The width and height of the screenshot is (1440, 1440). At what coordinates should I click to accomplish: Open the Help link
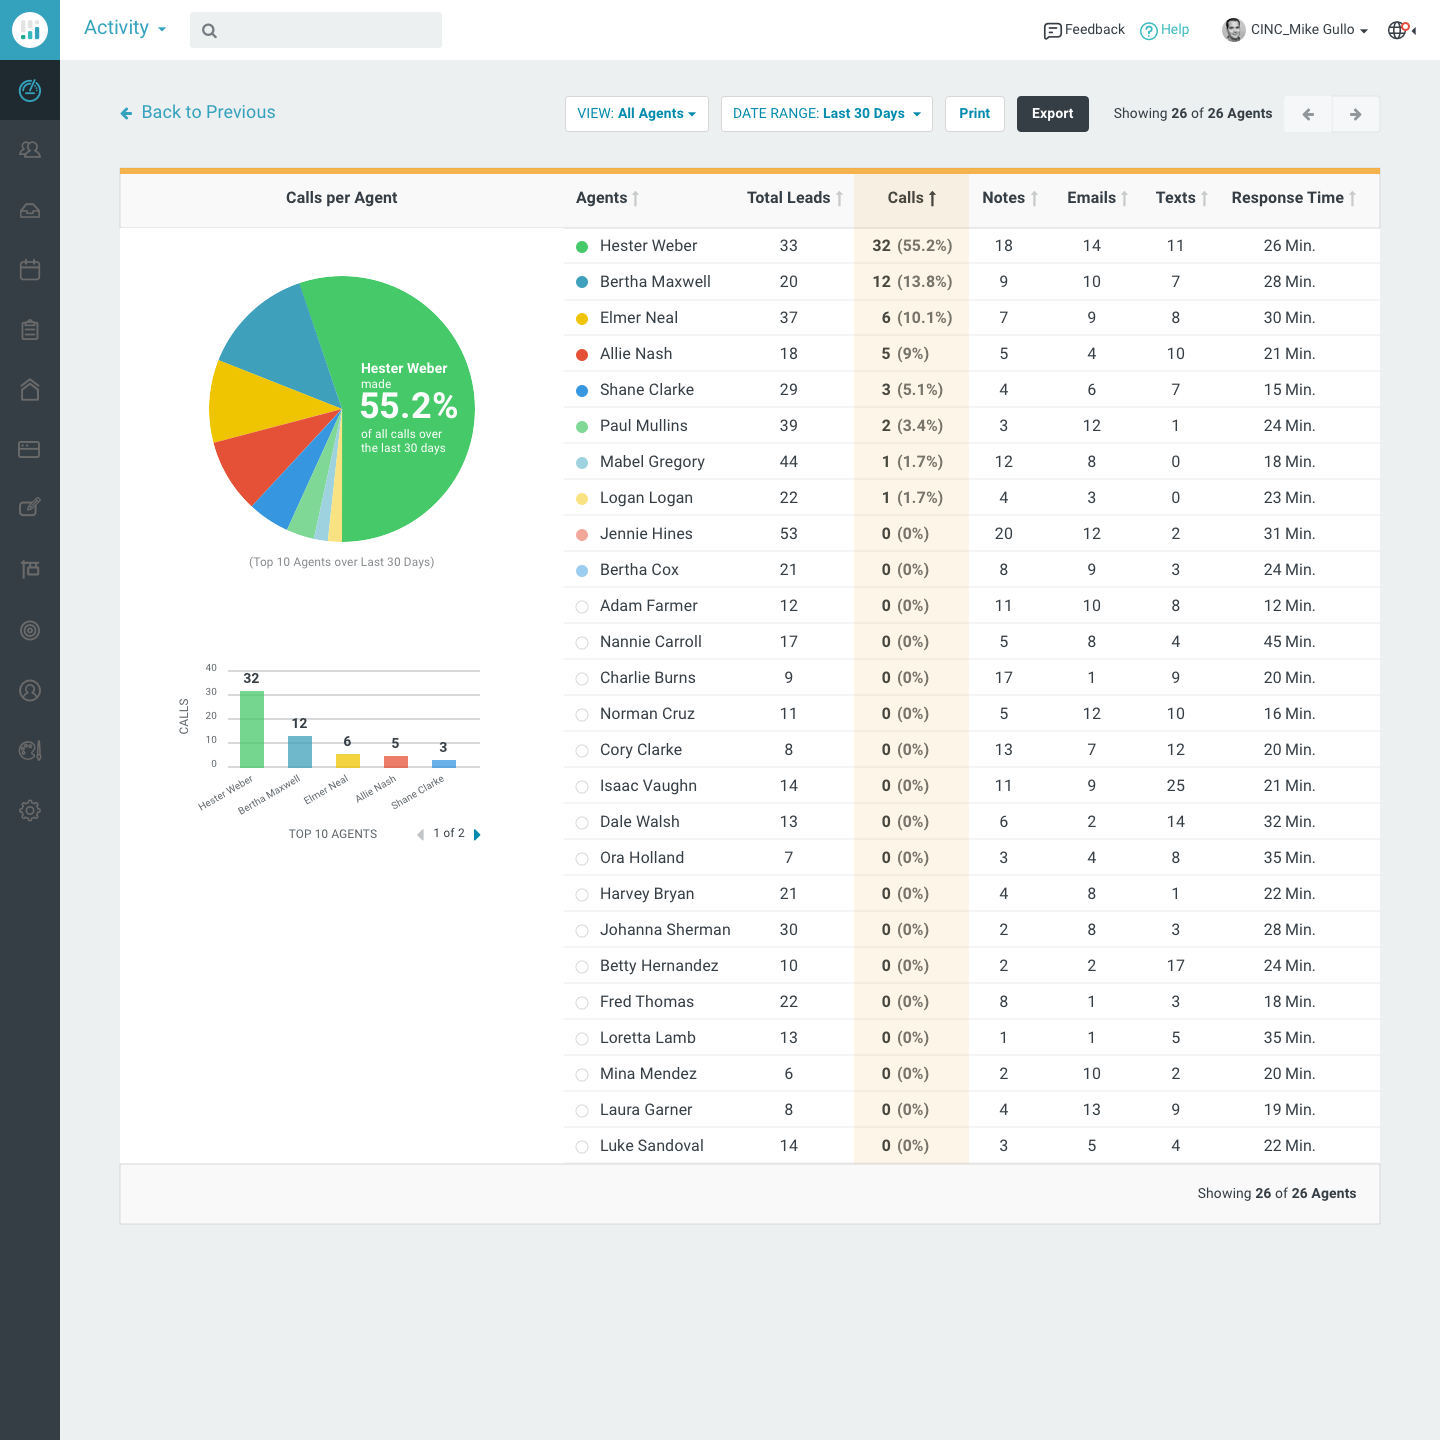[x=1175, y=30]
